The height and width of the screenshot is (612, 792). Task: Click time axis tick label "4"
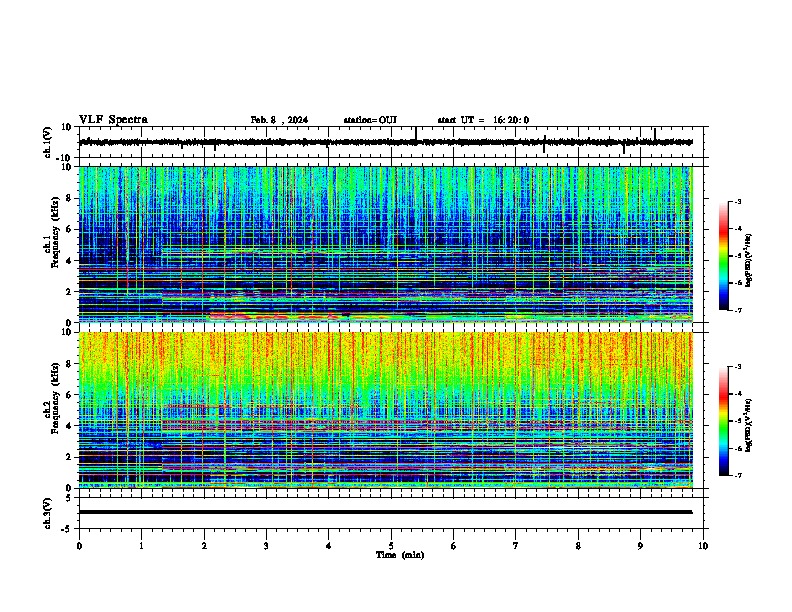(x=329, y=546)
